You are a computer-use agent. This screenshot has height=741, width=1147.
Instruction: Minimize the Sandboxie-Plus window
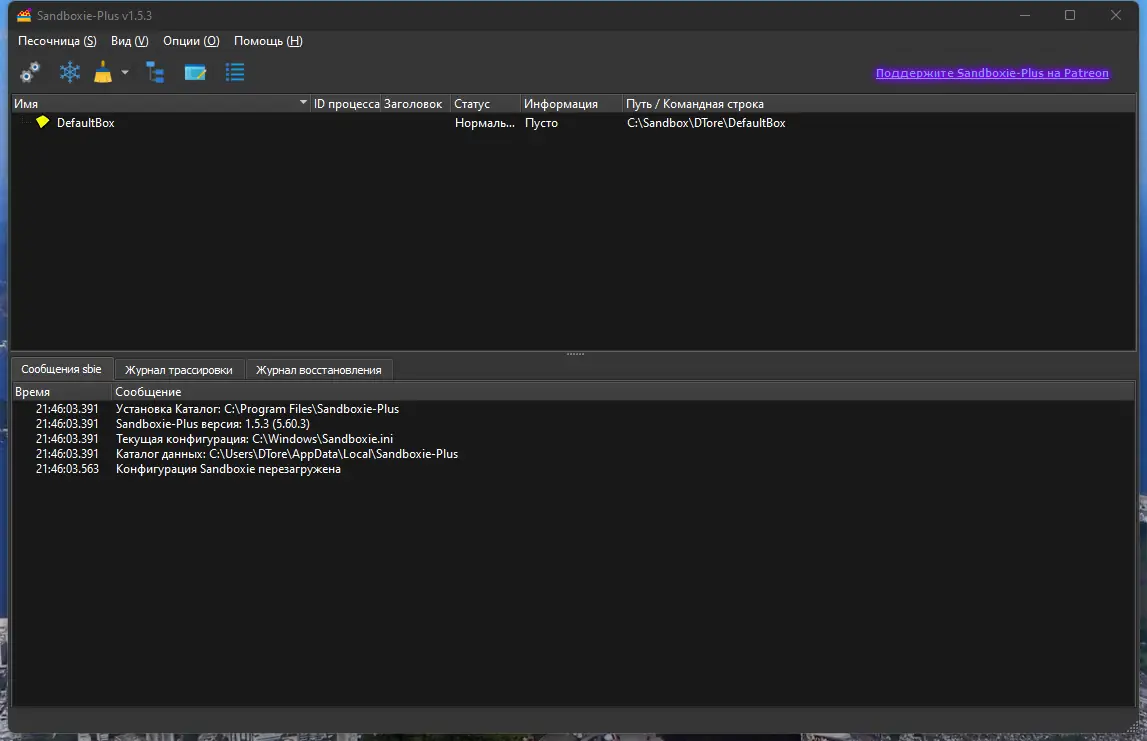pyautogui.click(x=1025, y=15)
